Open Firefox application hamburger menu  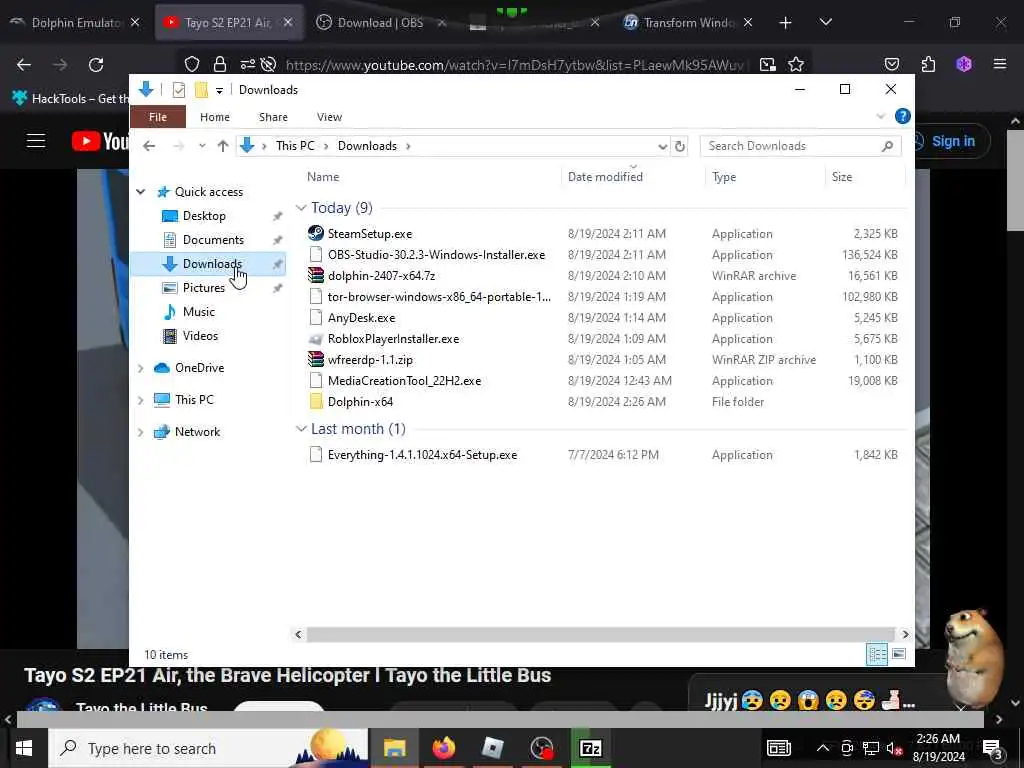tap(999, 64)
